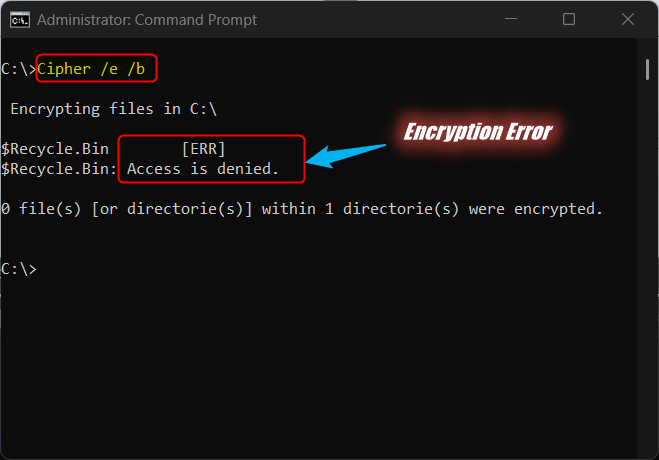Click the [ERR] status text
Screen dimensions: 659x460
(x=203, y=149)
